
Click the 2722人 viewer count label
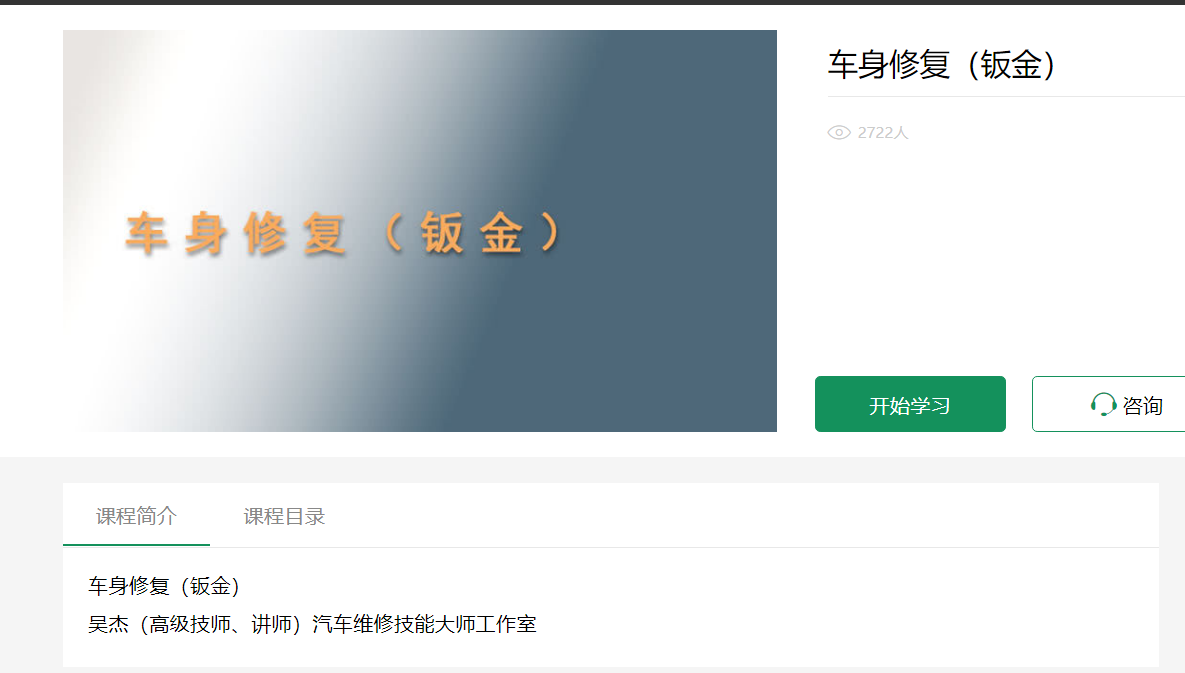tap(883, 132)
